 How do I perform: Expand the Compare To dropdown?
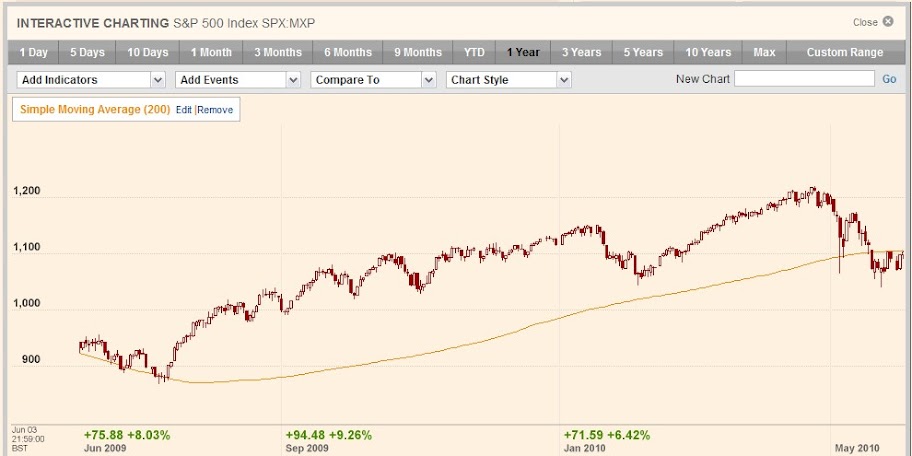tap(373, 80)
